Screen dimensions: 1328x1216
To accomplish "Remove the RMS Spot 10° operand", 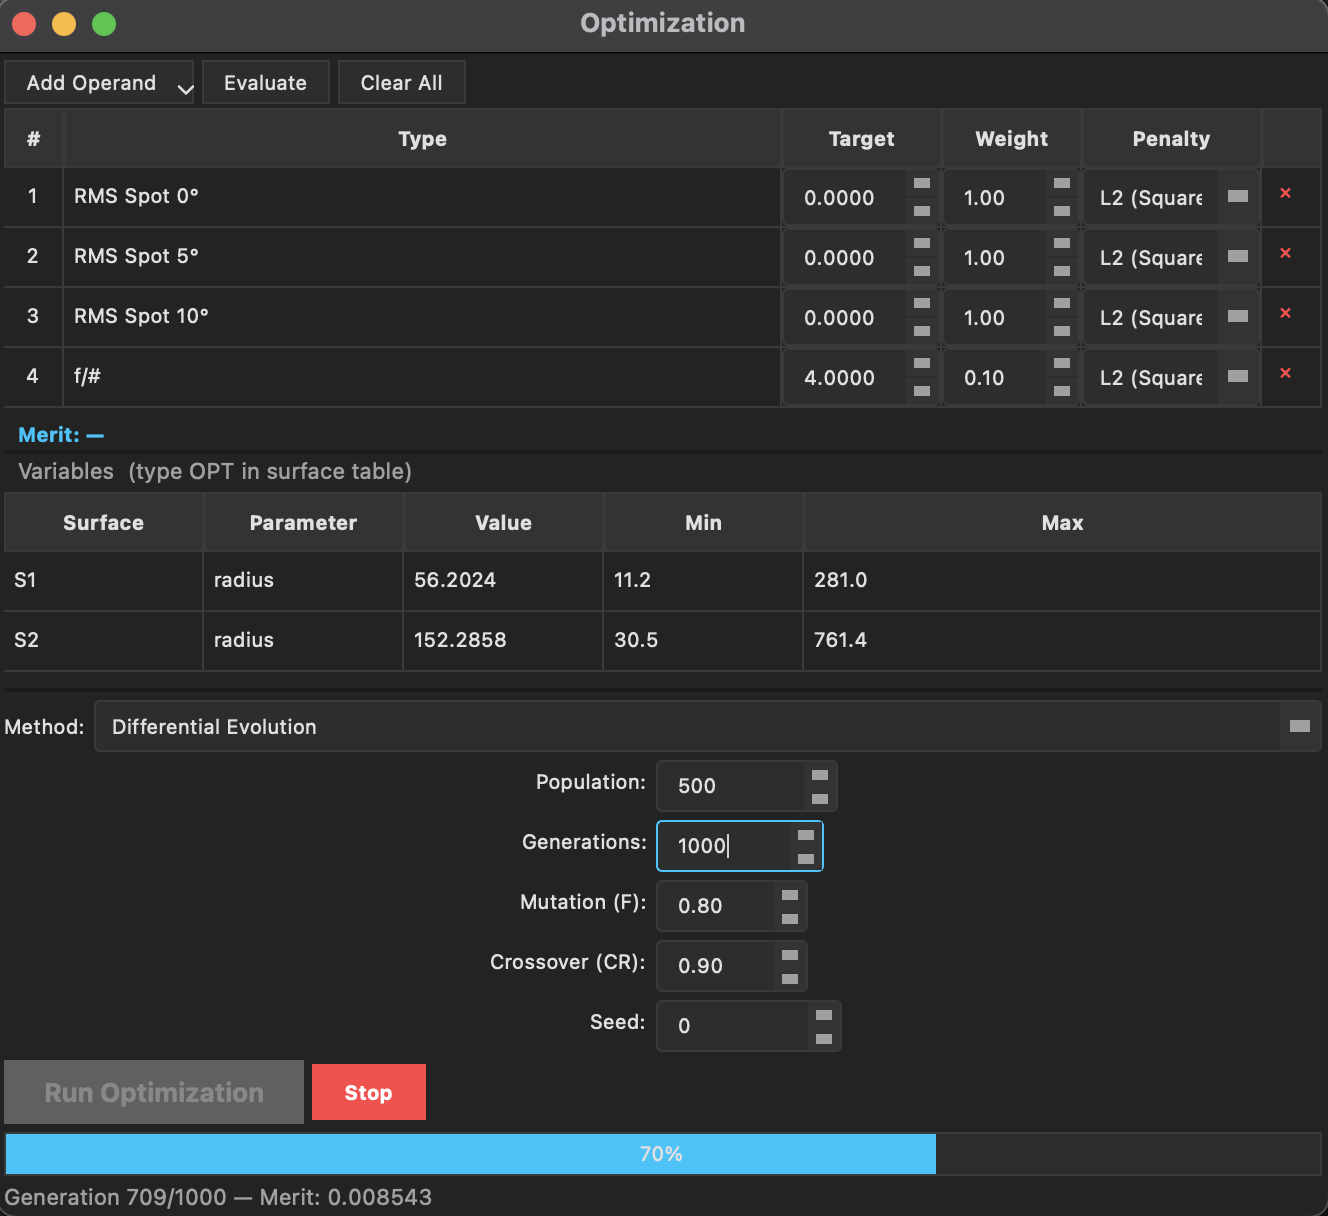I will pos(1287,316).
